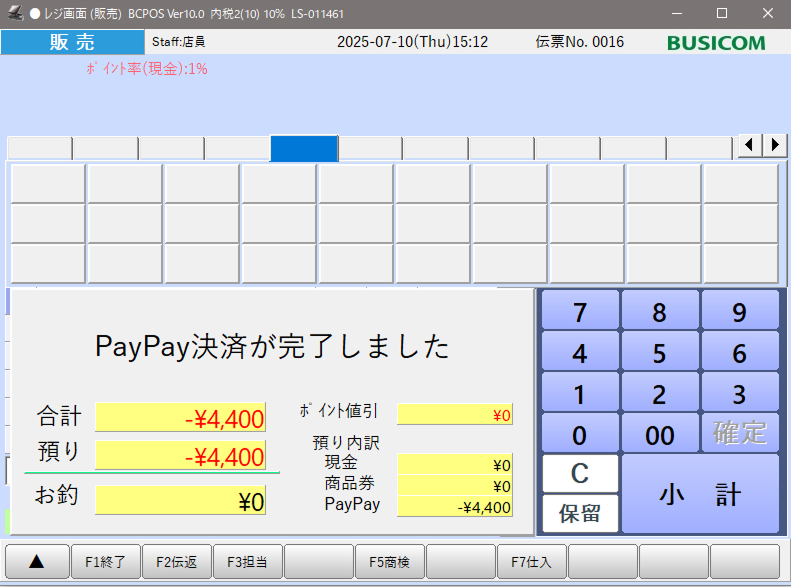
Task: Tap the 00 double-zero key
Action: point(659,434)
